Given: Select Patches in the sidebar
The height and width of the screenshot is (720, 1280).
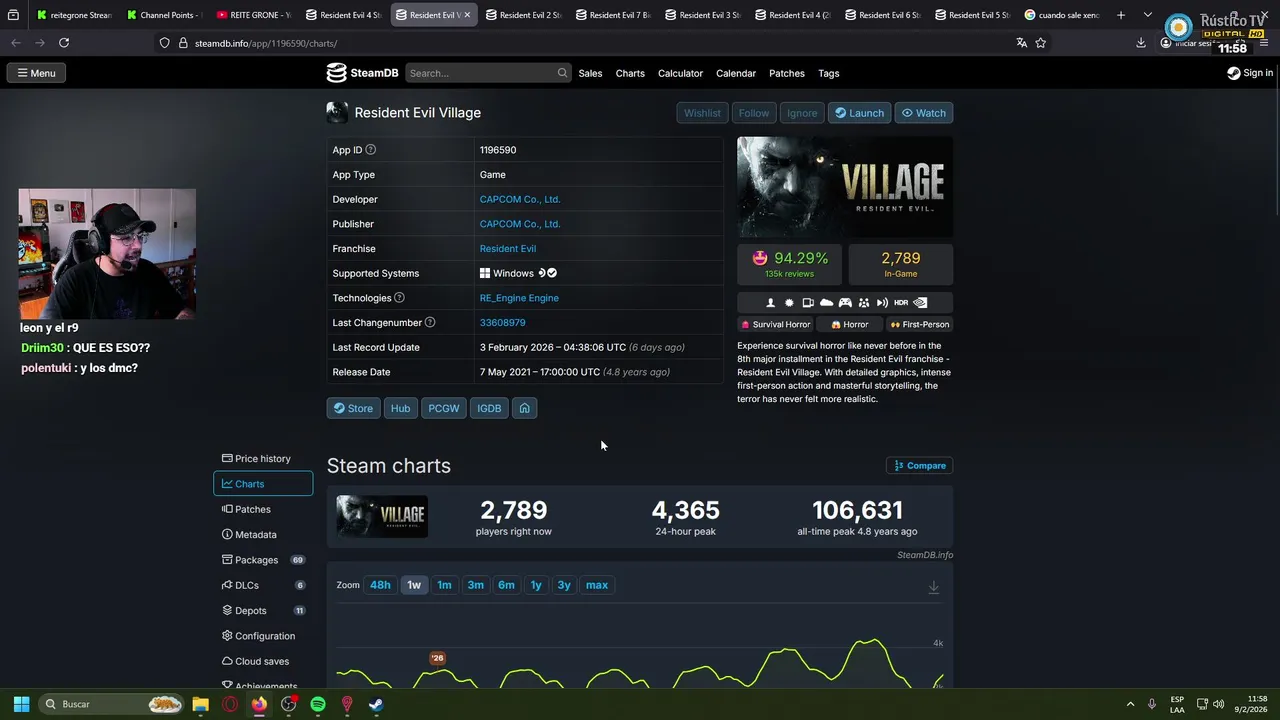Looking at the screenshot, I should 263,509.
